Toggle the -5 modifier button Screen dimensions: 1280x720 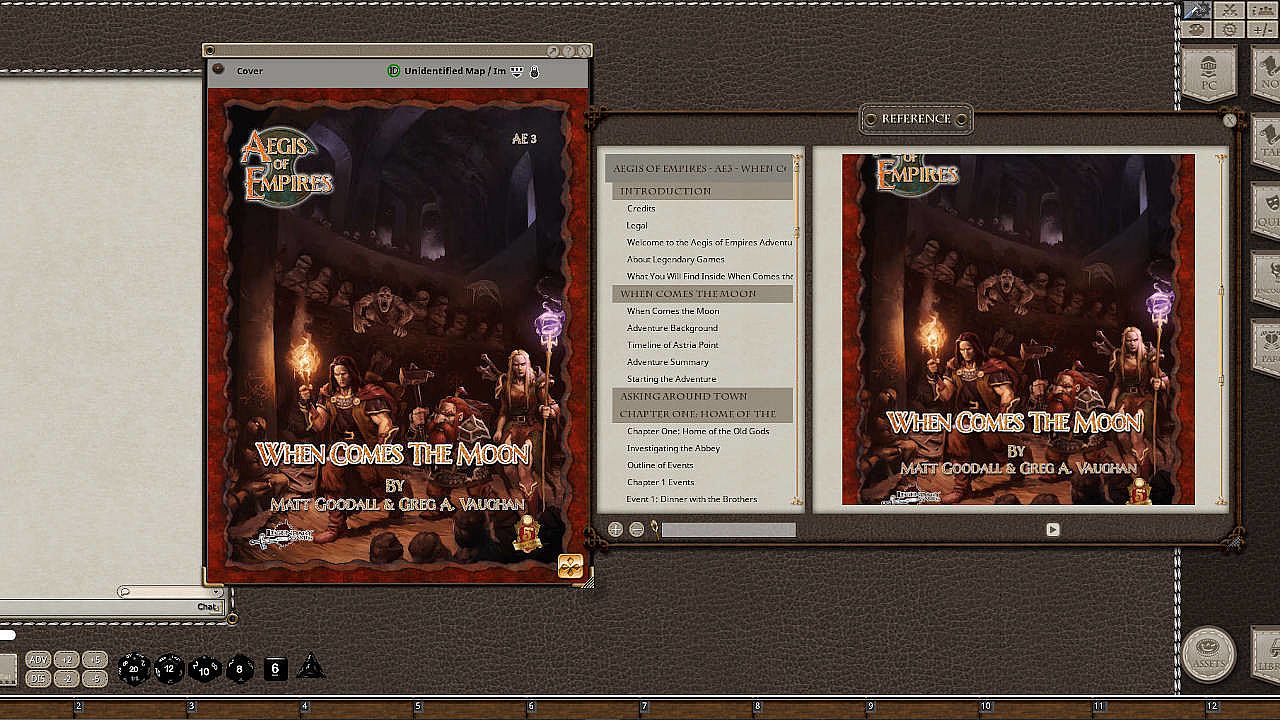(95, 679)
